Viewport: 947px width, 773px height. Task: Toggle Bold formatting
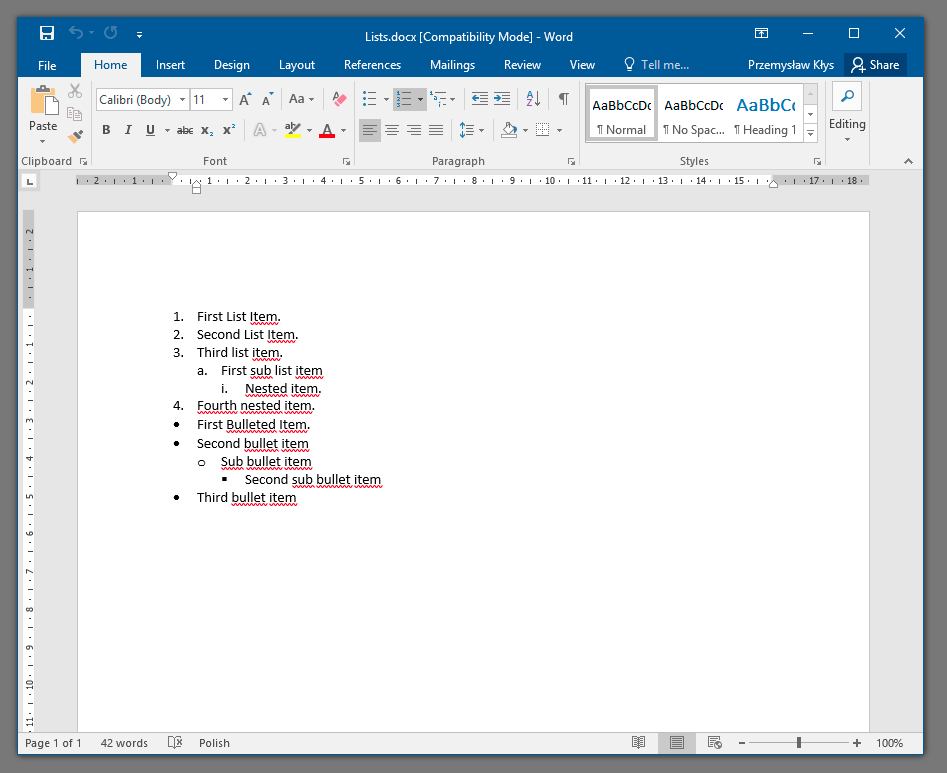106,130
